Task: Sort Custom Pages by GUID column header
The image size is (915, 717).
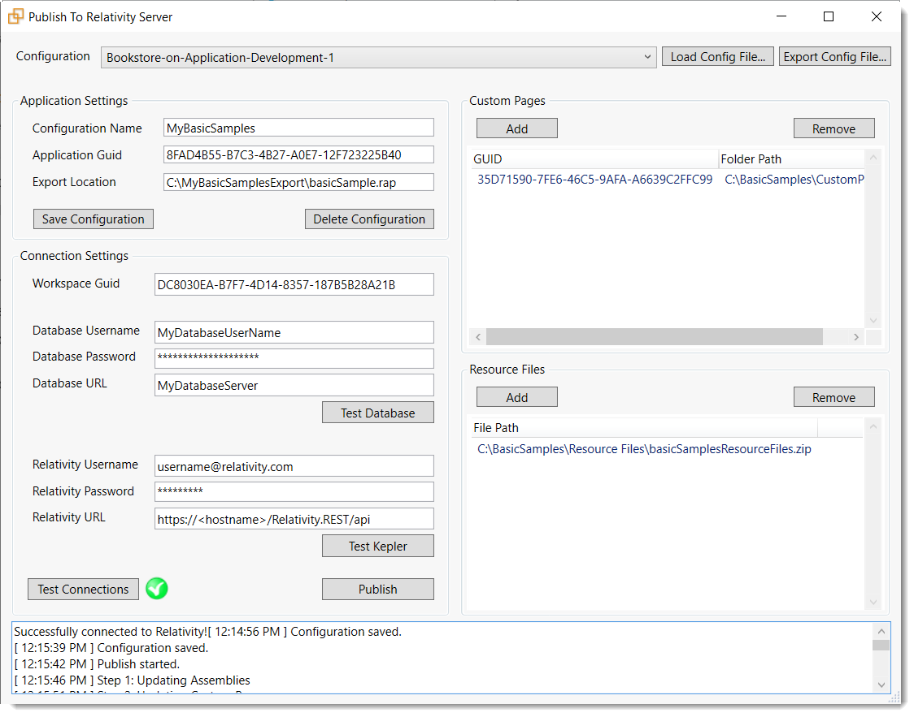Action: click(594, 159)
